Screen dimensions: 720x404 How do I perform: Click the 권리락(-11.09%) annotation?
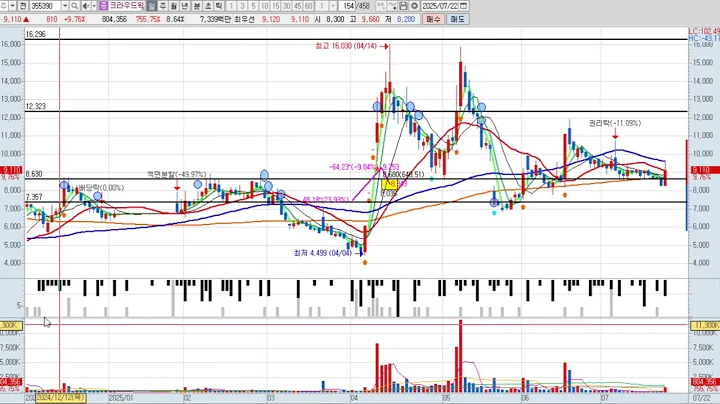click(x=615, y=123)
